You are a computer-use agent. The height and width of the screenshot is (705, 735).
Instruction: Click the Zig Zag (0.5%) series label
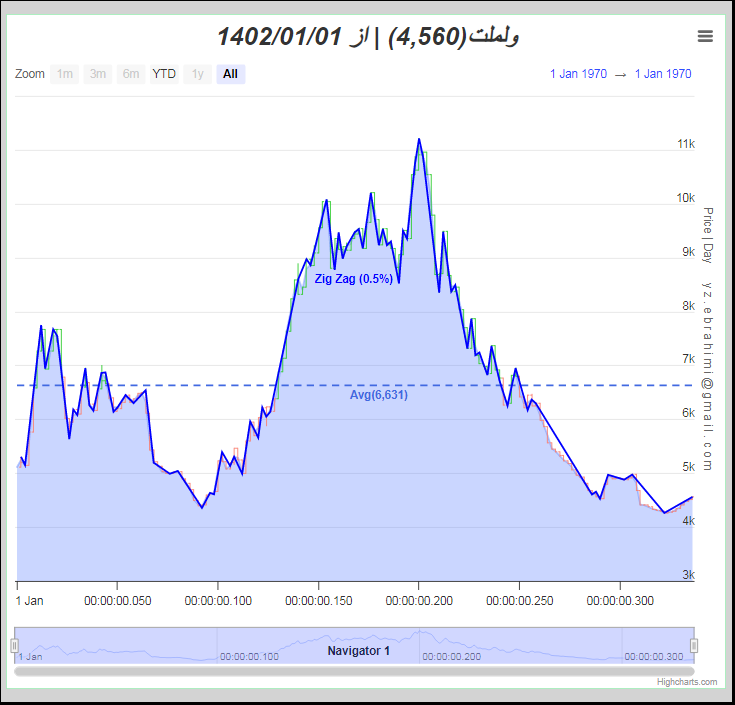(353, 279)
